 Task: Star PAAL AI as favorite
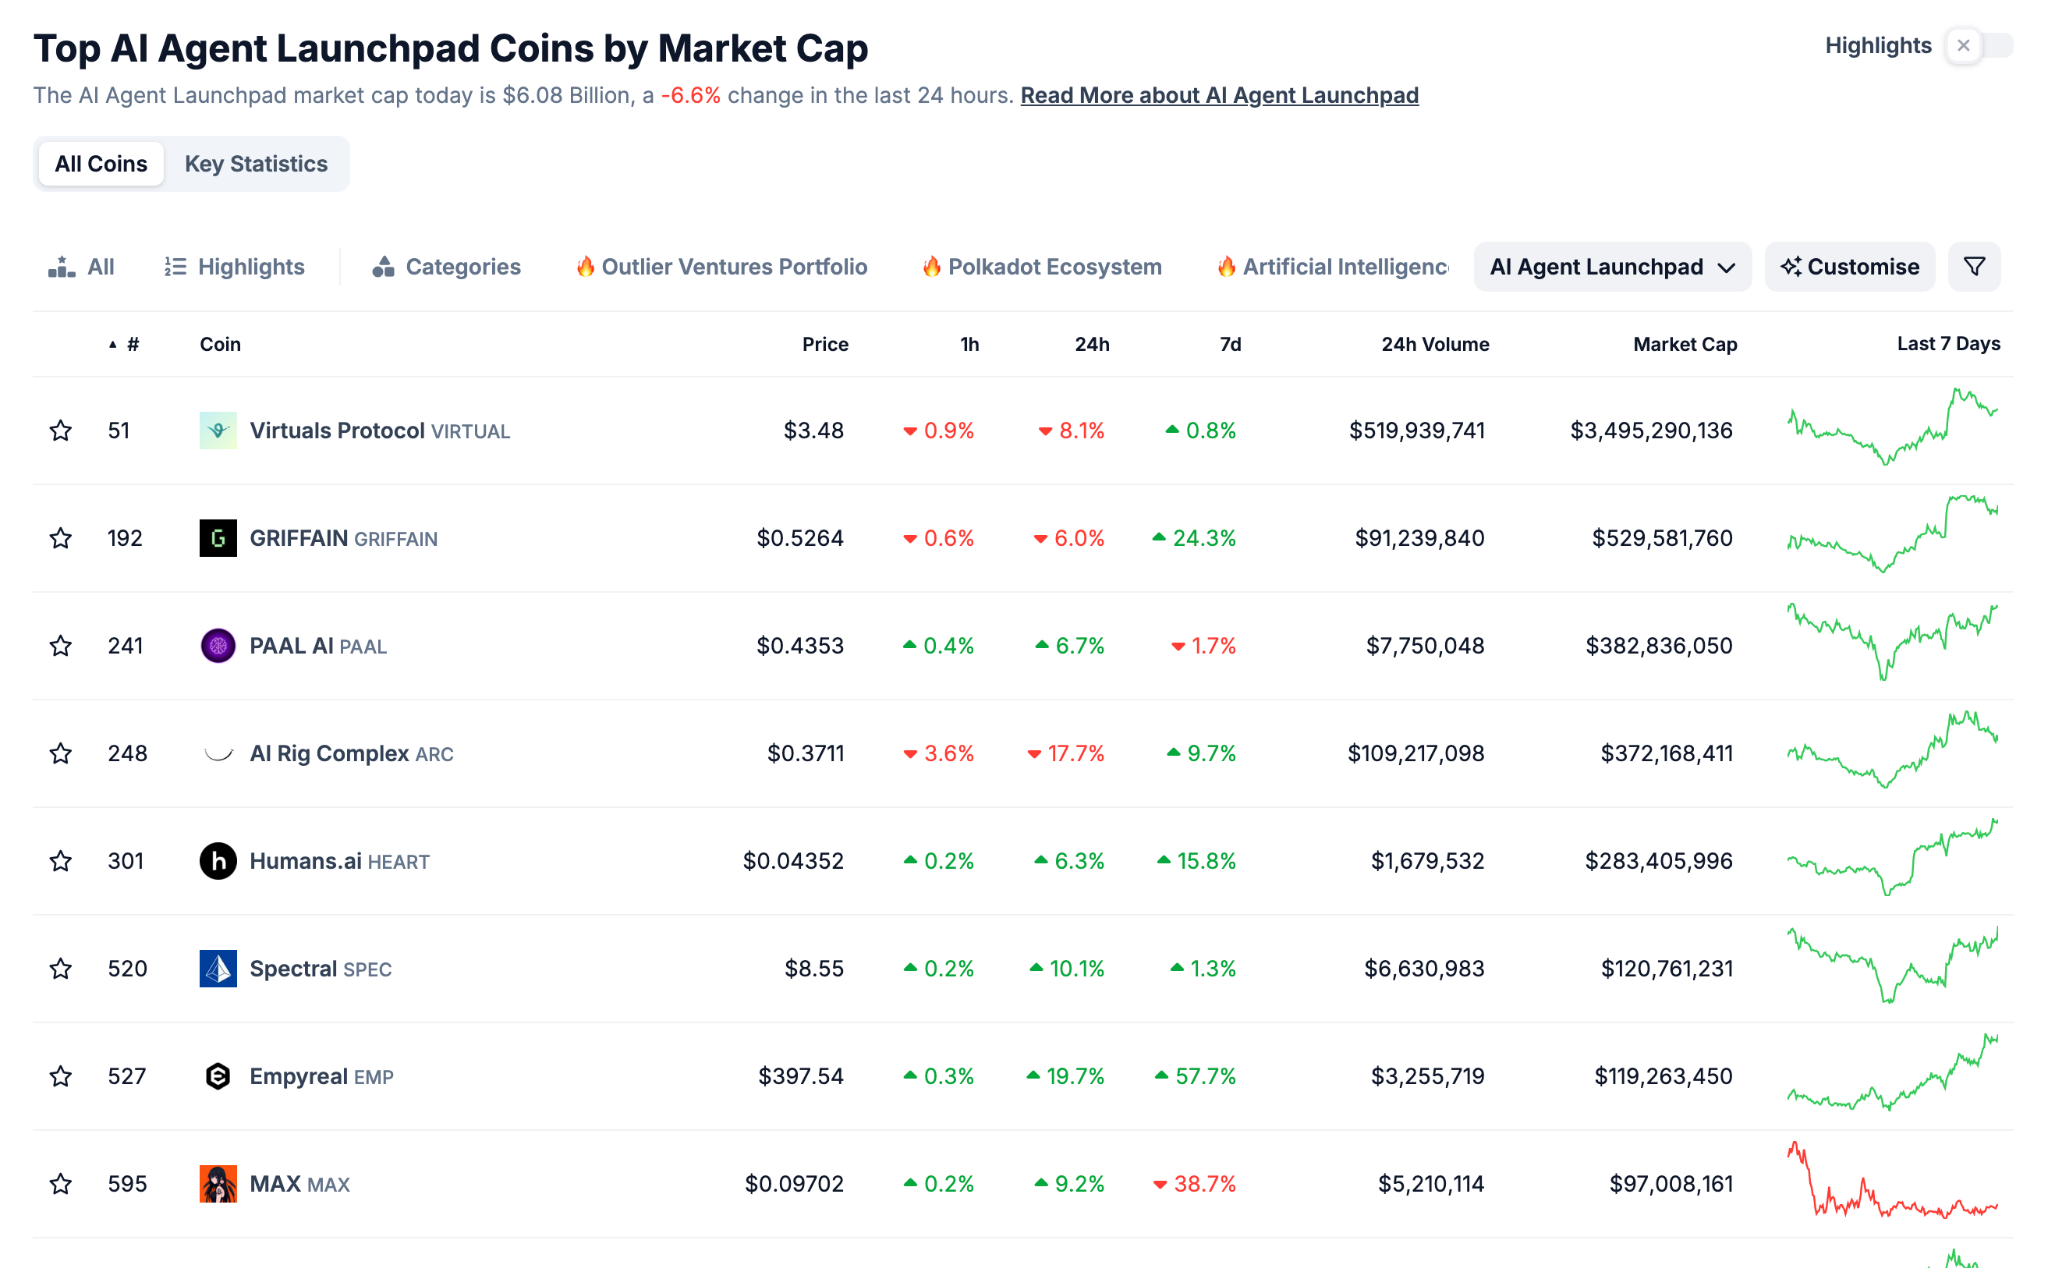(61, 646)
